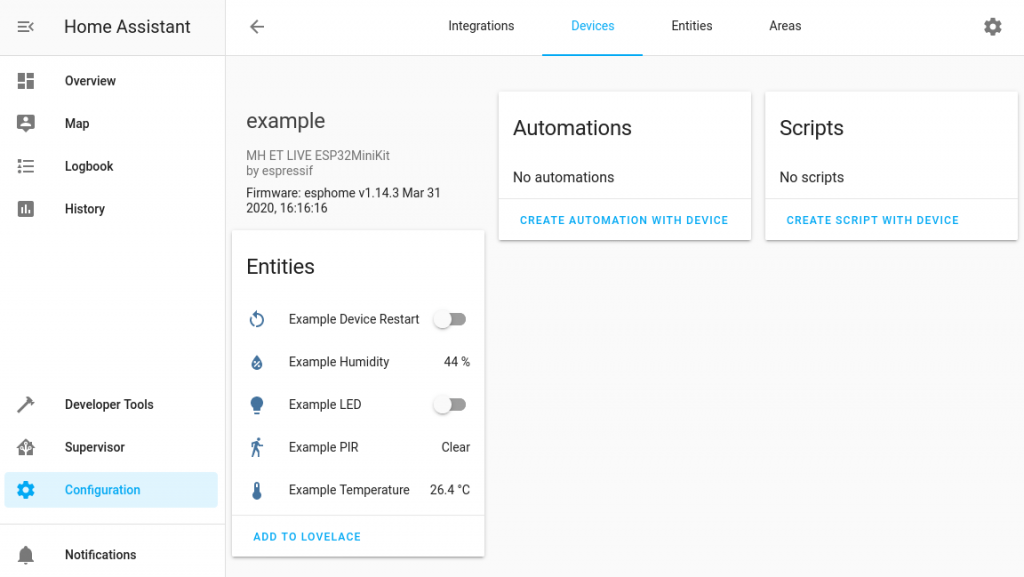Open settings via the top-right gear icon
The image size is (1024, 577).
(992, 27)
